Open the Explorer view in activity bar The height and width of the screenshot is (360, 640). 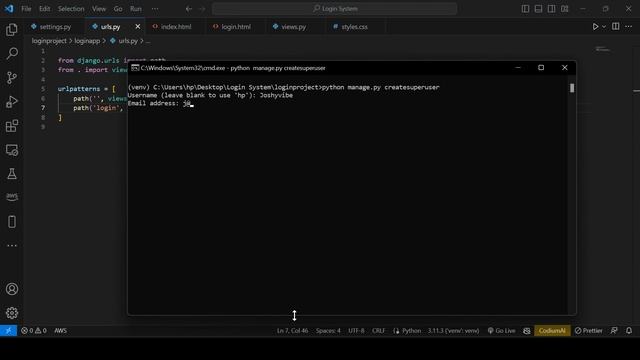(x=12, y=30)
